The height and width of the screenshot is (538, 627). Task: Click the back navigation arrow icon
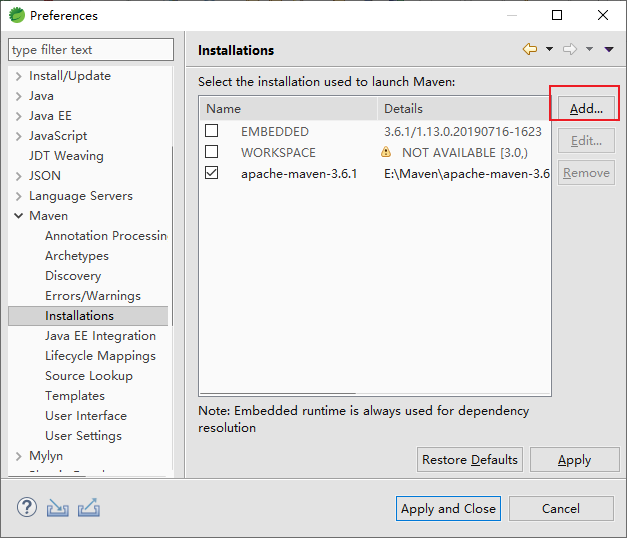(x=530, y=49)
